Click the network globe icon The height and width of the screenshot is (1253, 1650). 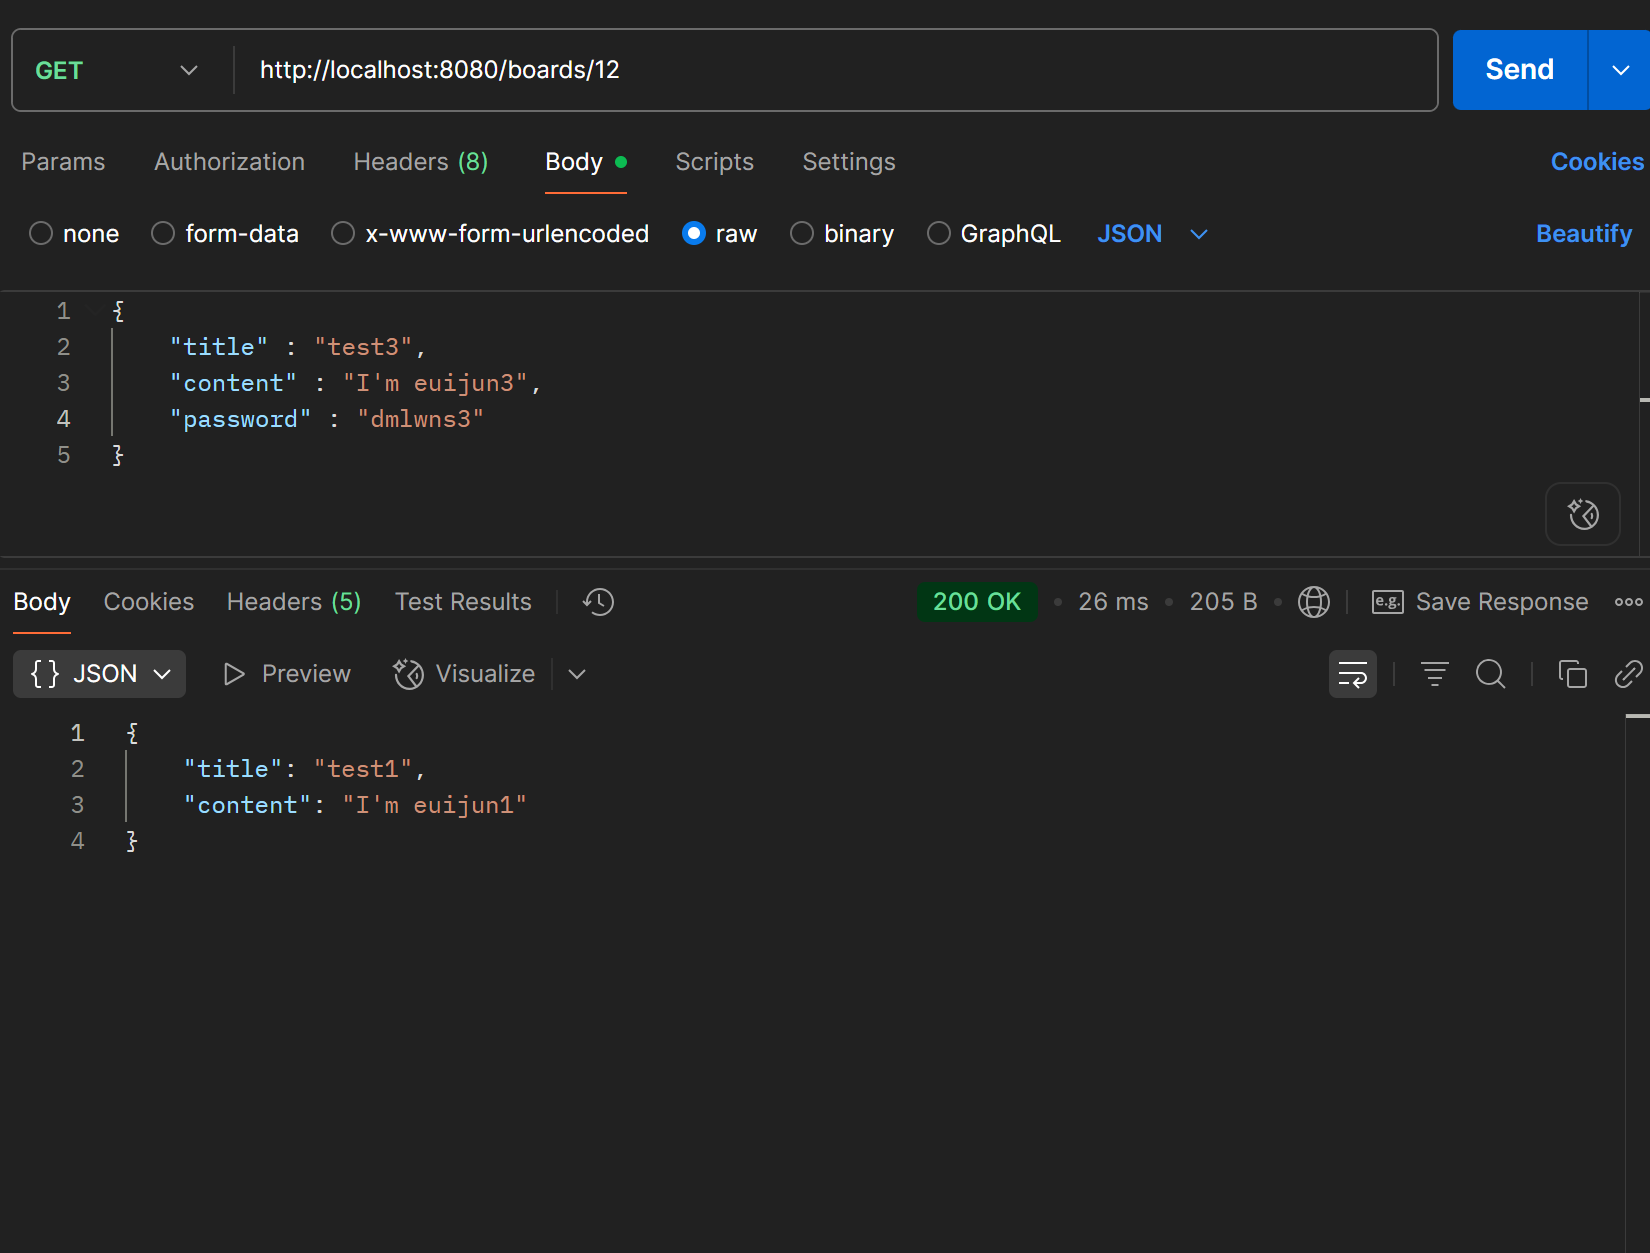[x=1314, y=602]
